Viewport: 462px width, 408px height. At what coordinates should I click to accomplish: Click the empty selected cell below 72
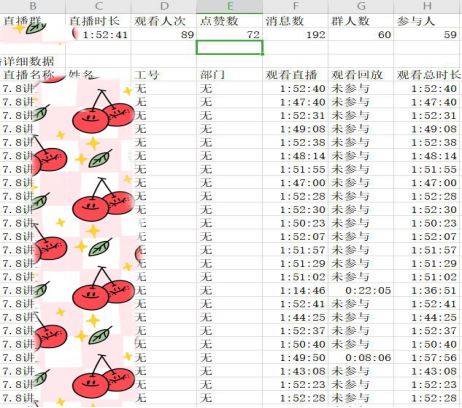[230, 48]
